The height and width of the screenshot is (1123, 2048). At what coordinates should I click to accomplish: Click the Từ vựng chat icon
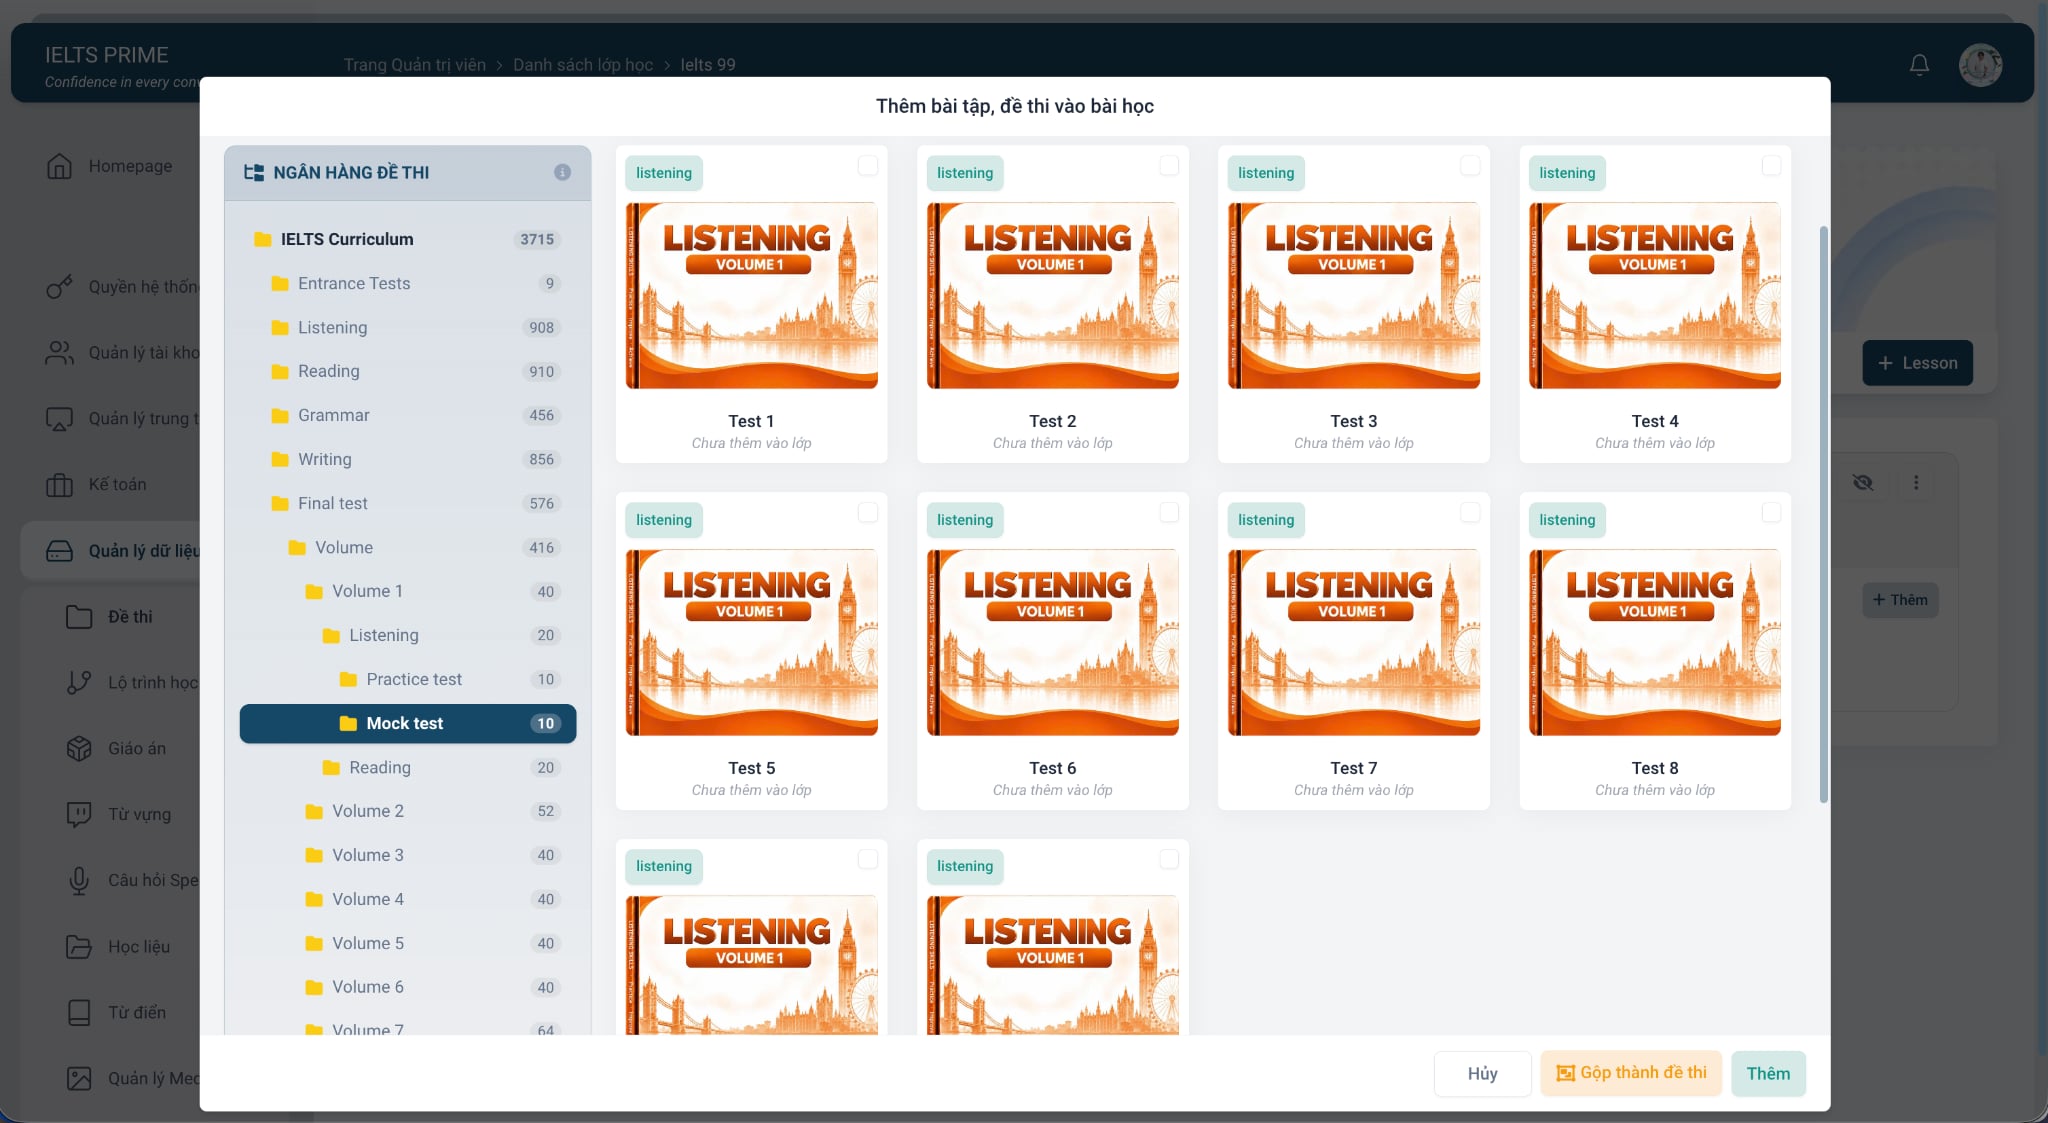pos(79,815)
